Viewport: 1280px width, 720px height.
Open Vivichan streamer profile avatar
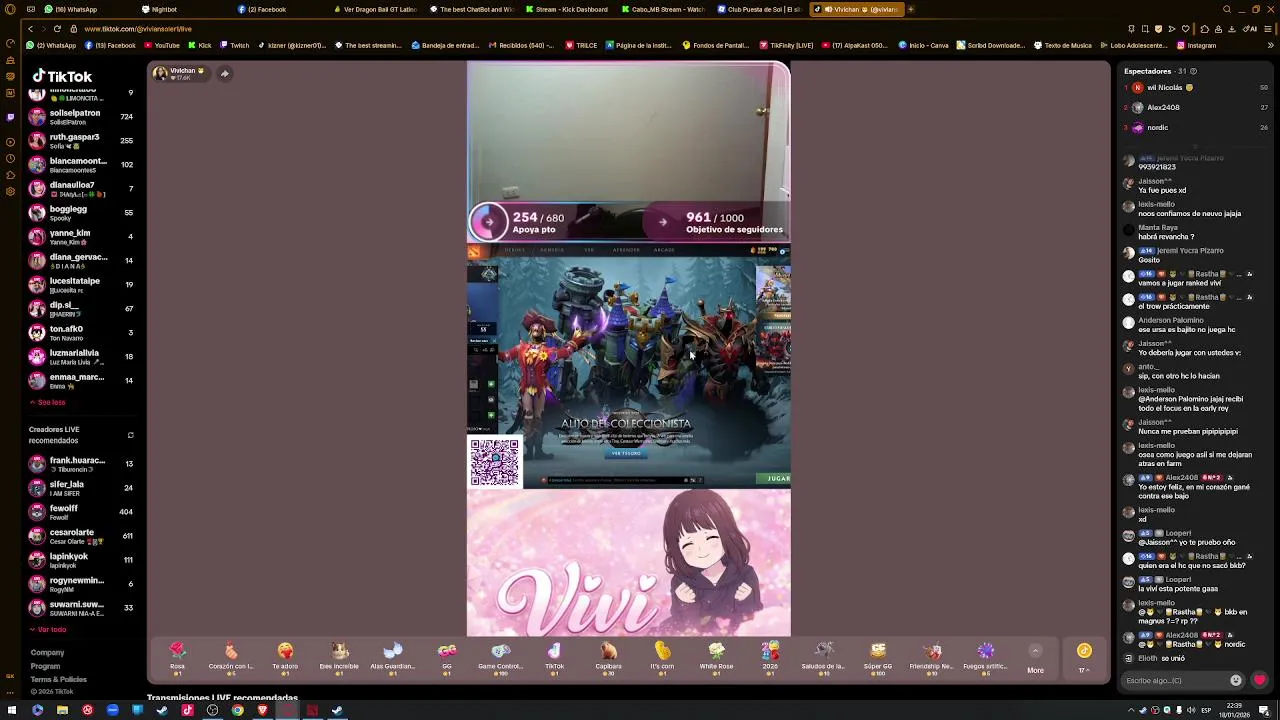[x=160, y=73]
